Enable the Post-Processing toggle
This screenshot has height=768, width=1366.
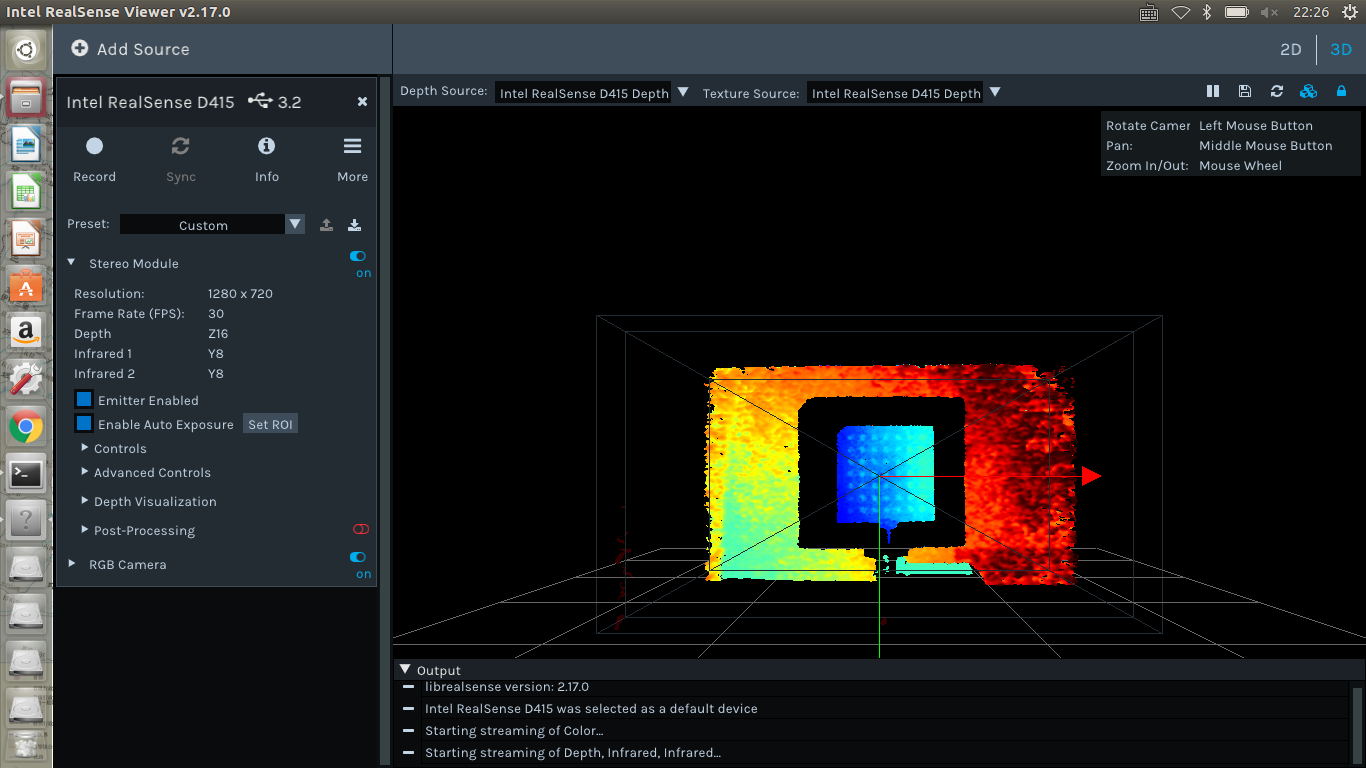click(x=361, y=529)
